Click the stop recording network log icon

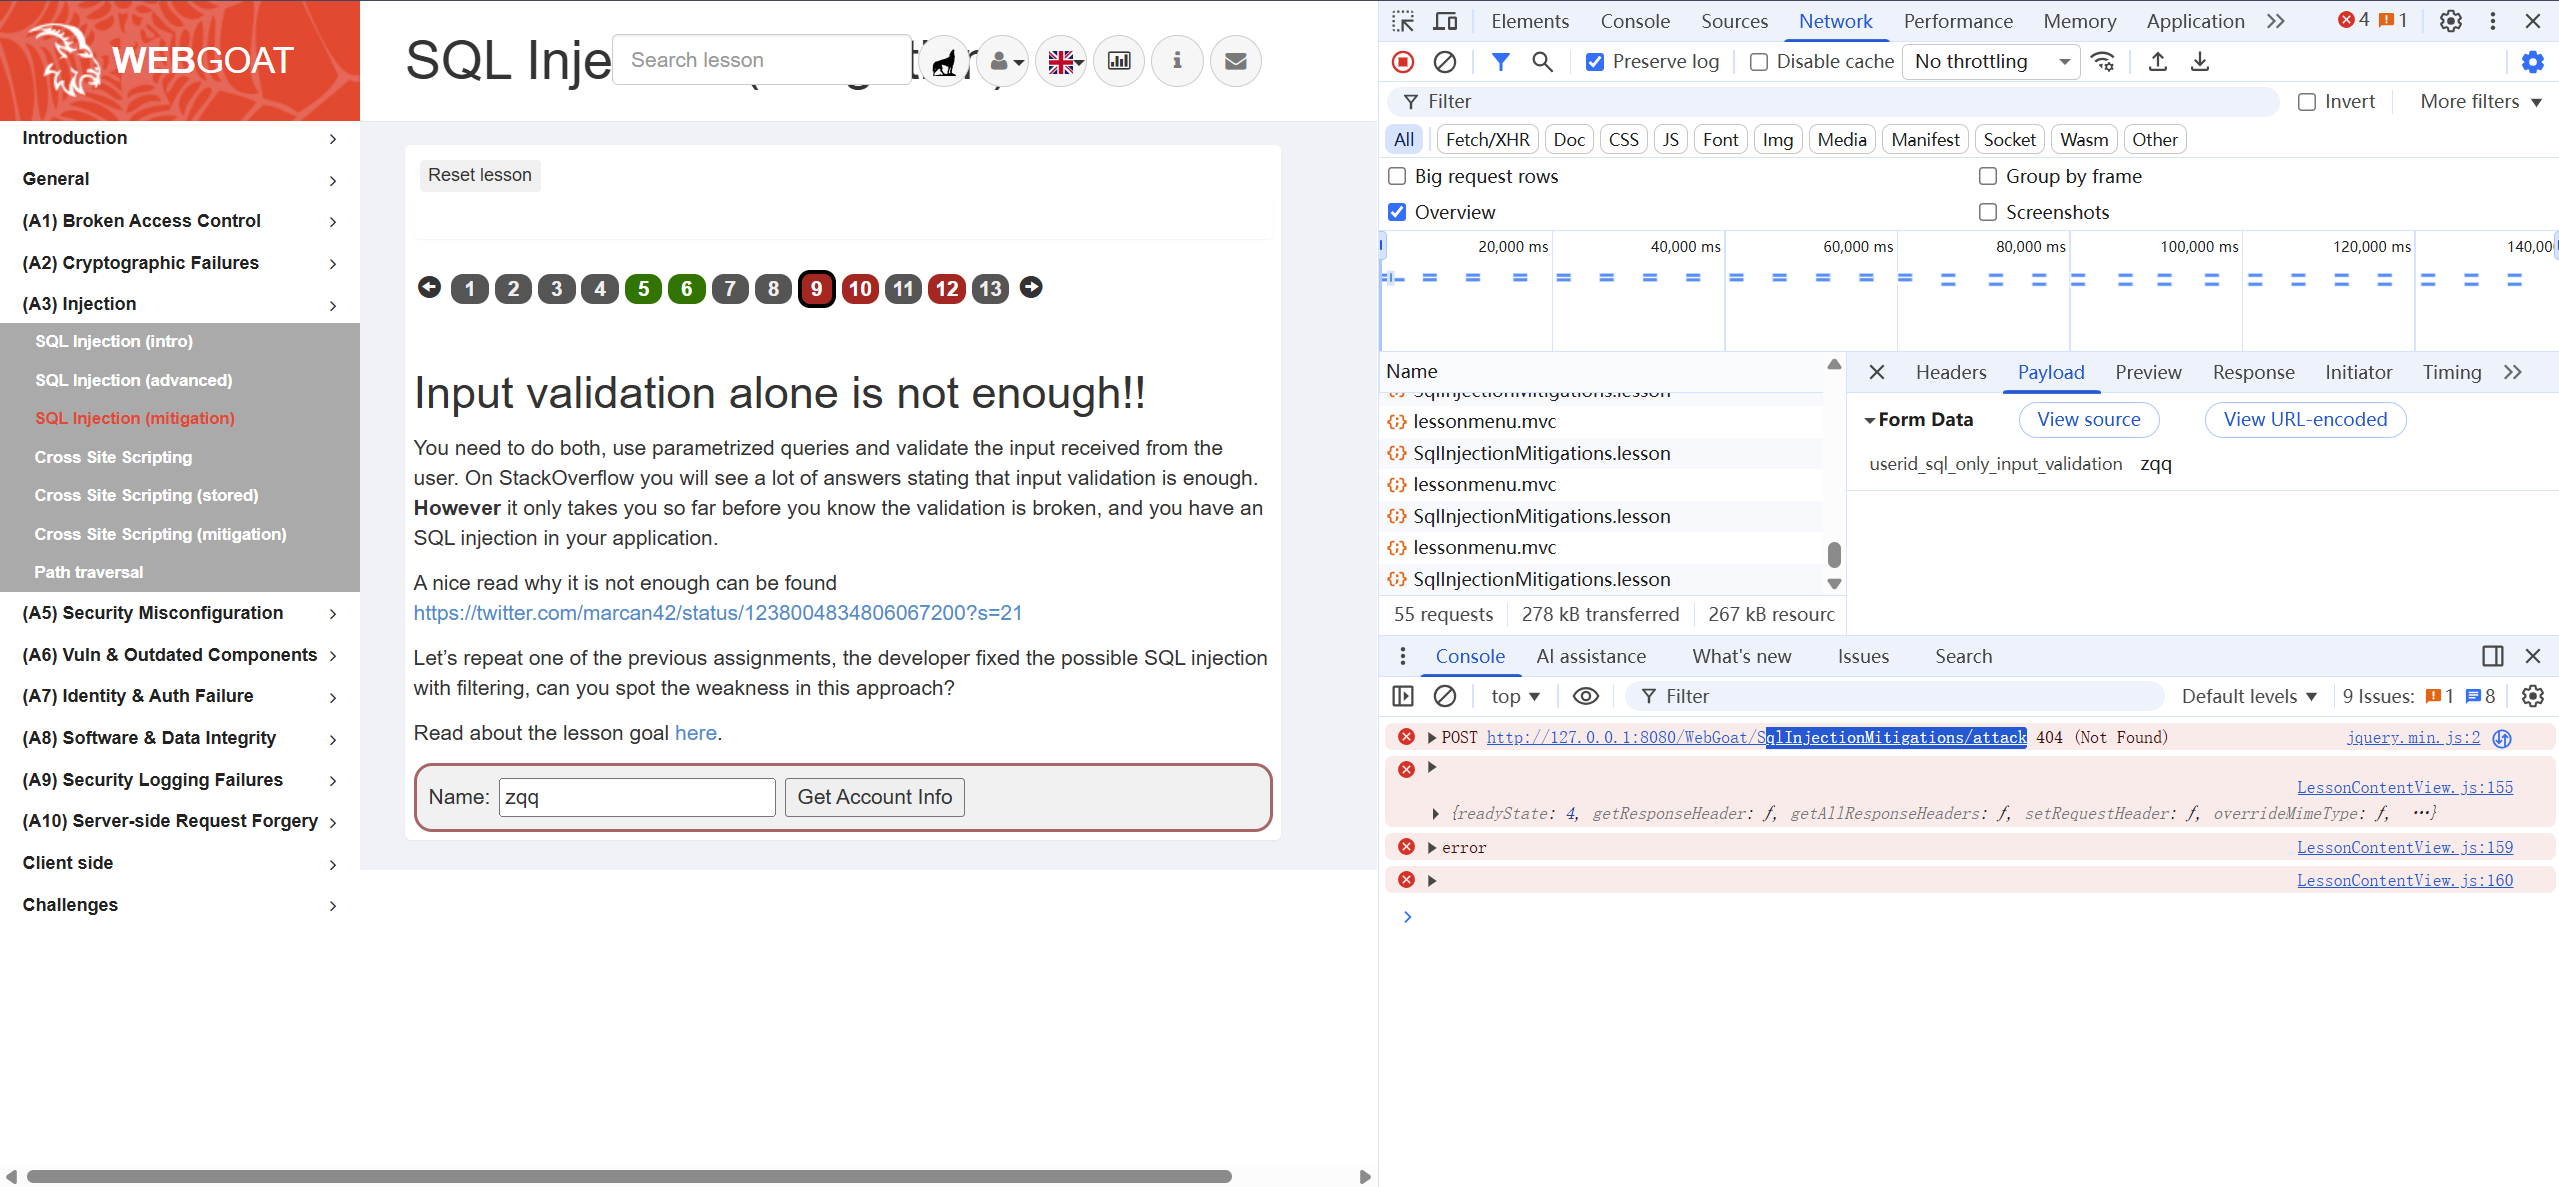(1403, 62)
